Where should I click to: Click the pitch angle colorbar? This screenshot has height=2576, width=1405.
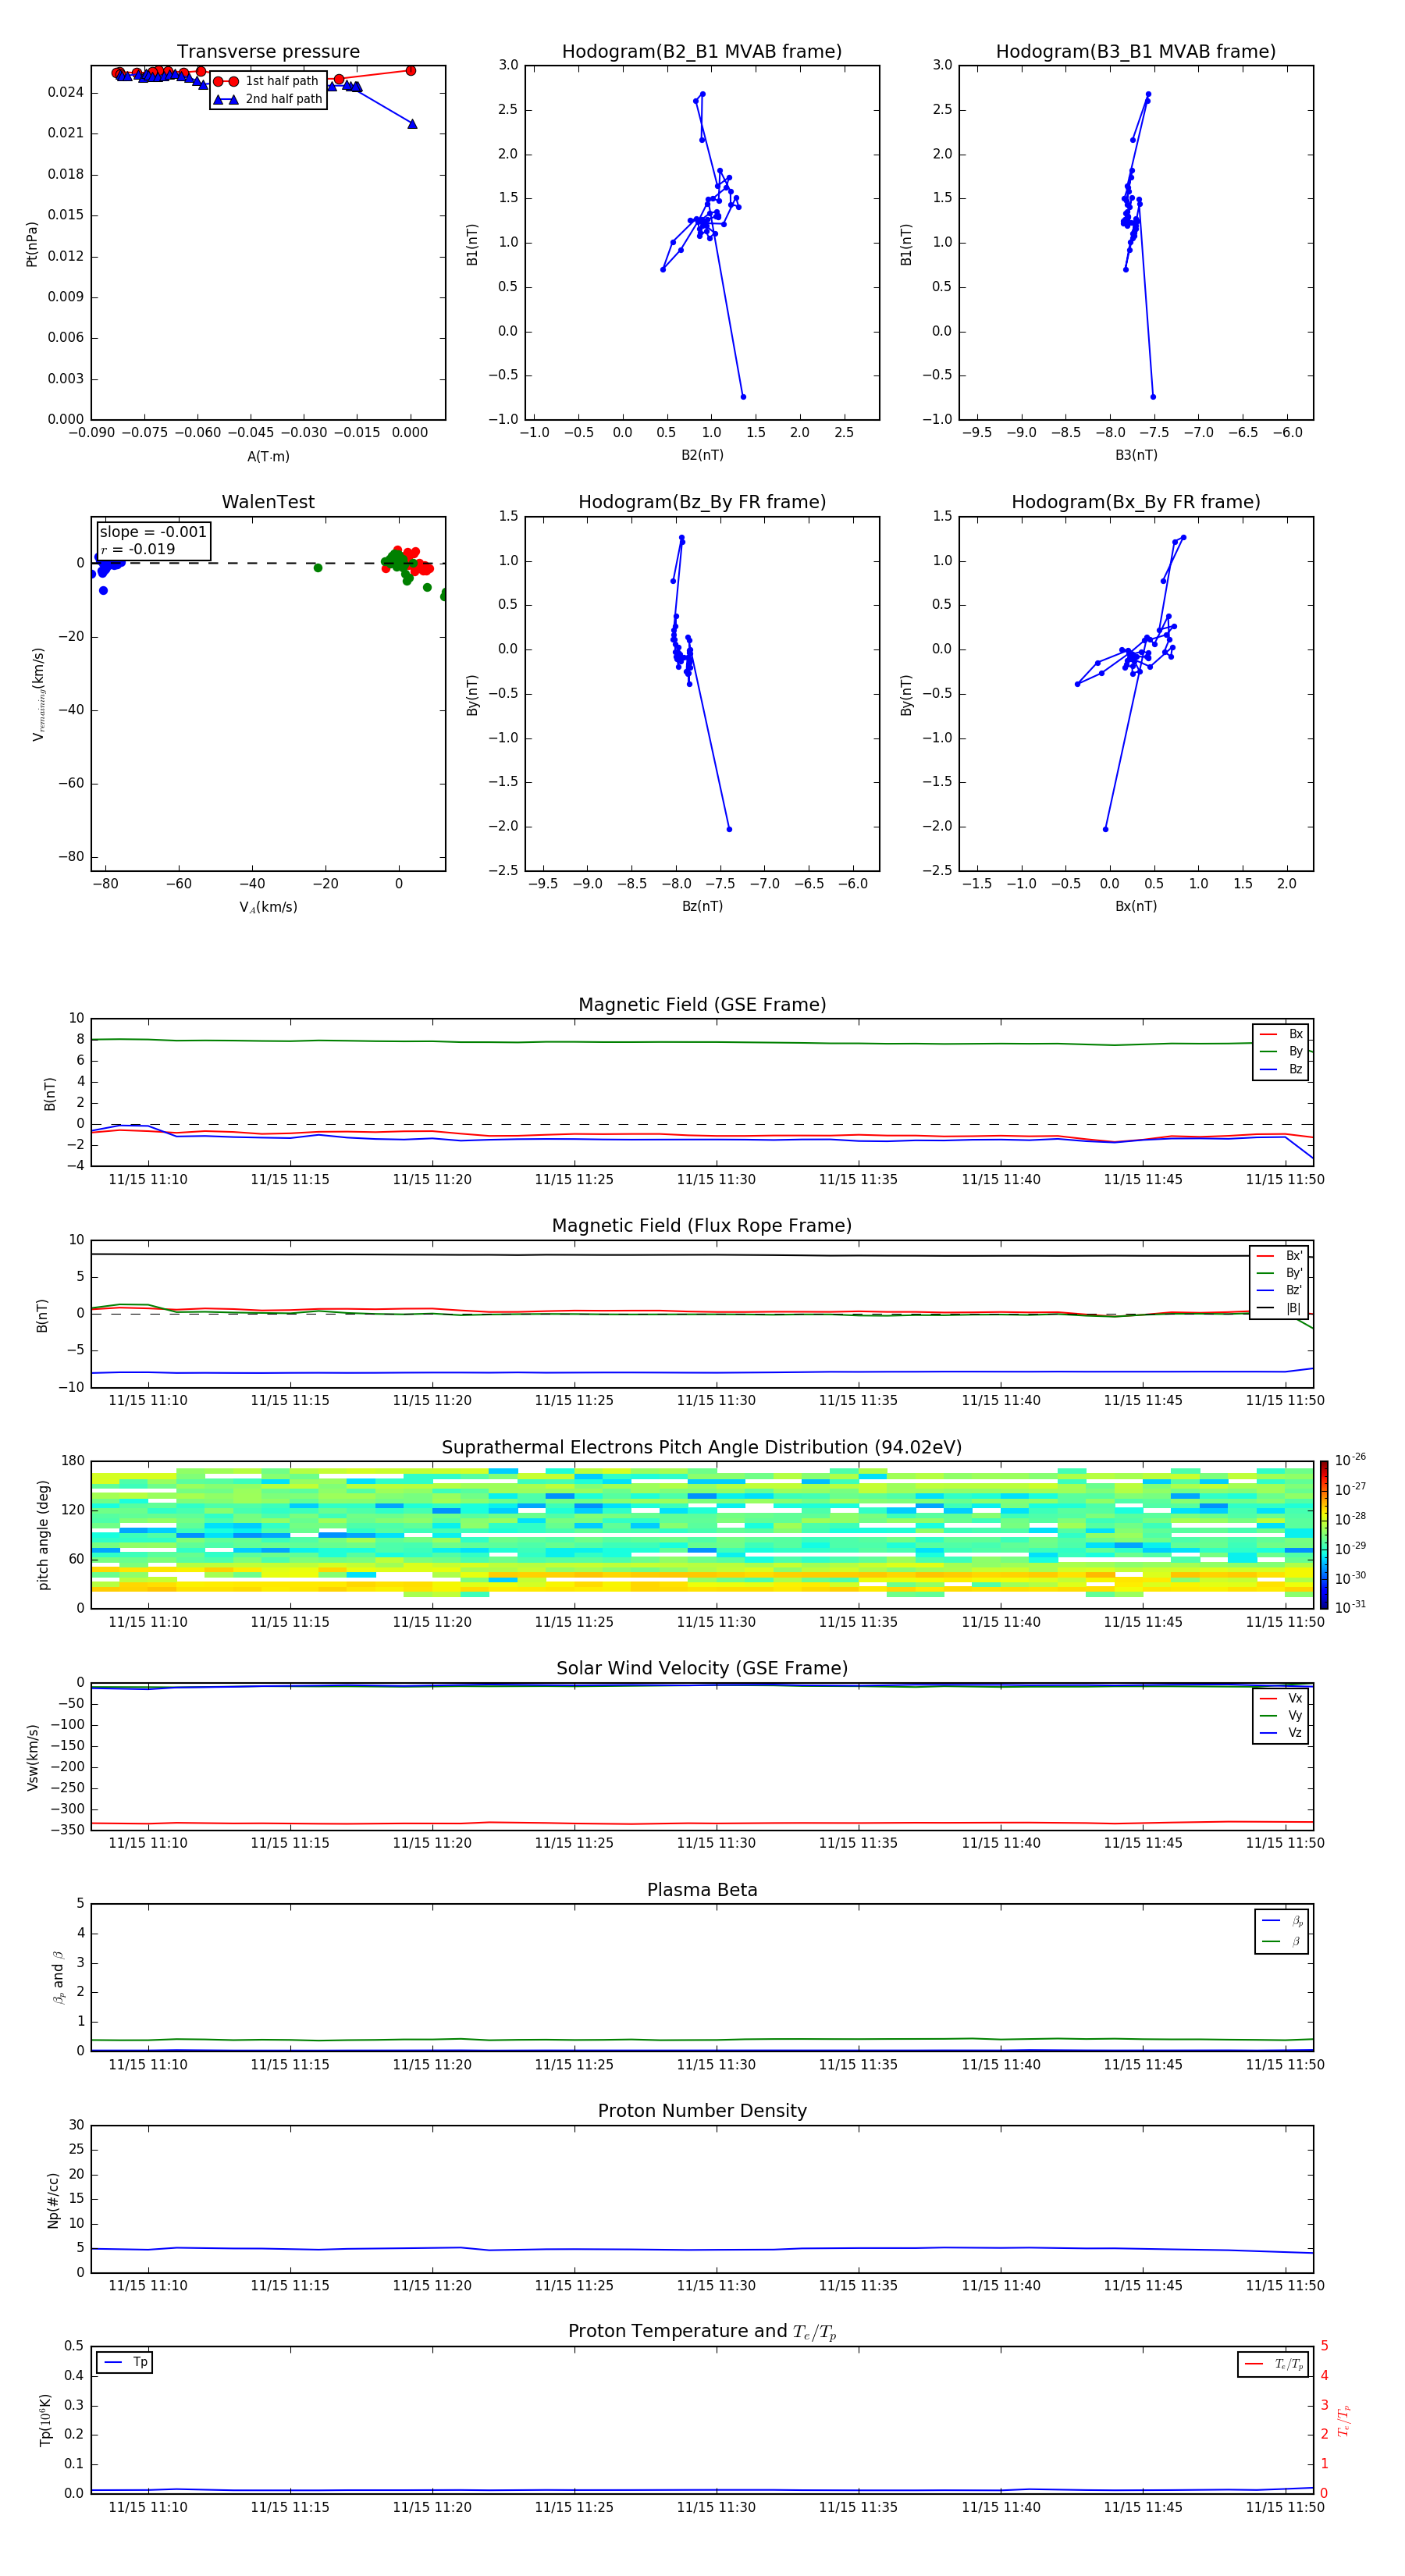tap(1324, 1535)
